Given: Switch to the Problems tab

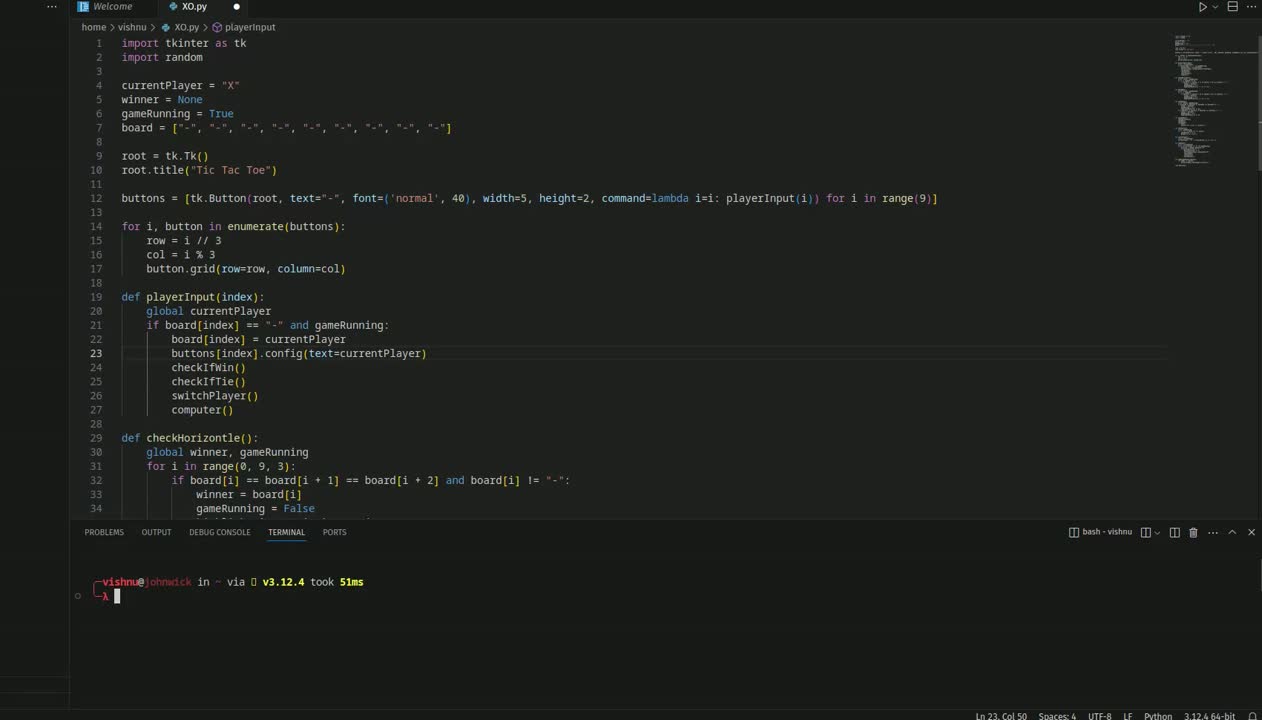Looking at the screenshot, I should (x=104, y=532).
